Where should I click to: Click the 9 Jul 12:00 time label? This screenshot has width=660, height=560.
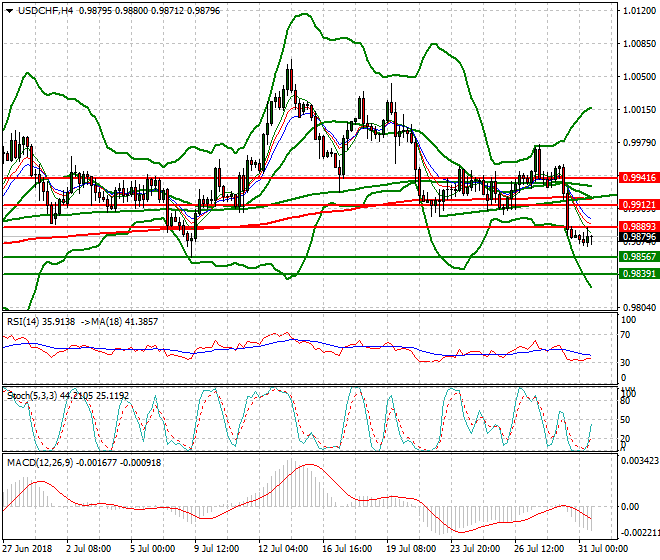point(217,549)
